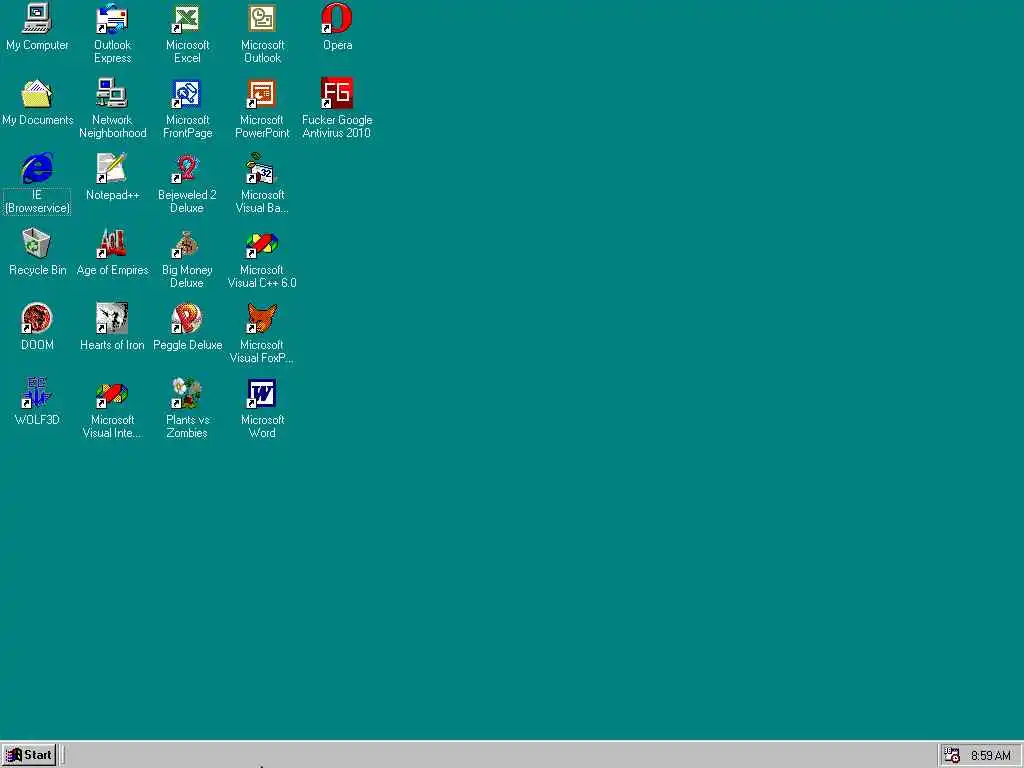The width and height of the screenshot is (1024, 768).
Task: Select the Microsoft Word shortcut icon
Action: coord(262,394)
